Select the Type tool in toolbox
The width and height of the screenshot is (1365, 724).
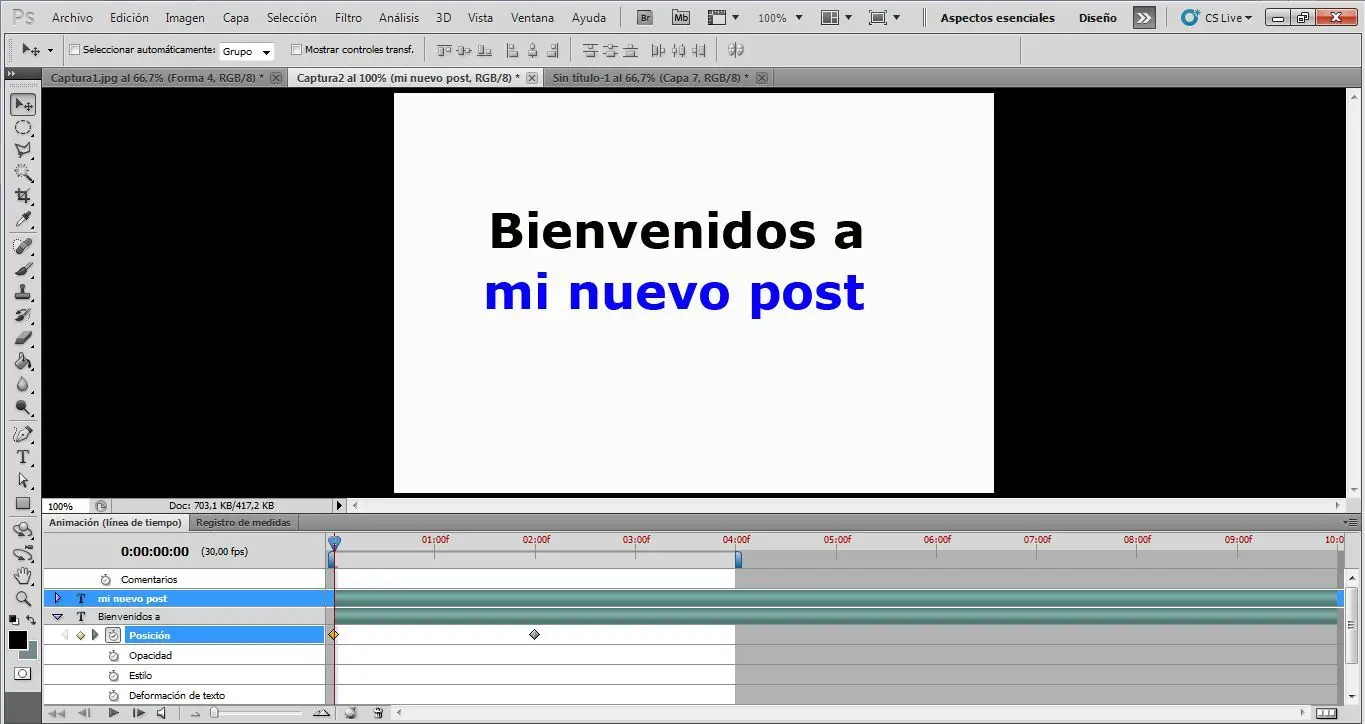(23, 458)
